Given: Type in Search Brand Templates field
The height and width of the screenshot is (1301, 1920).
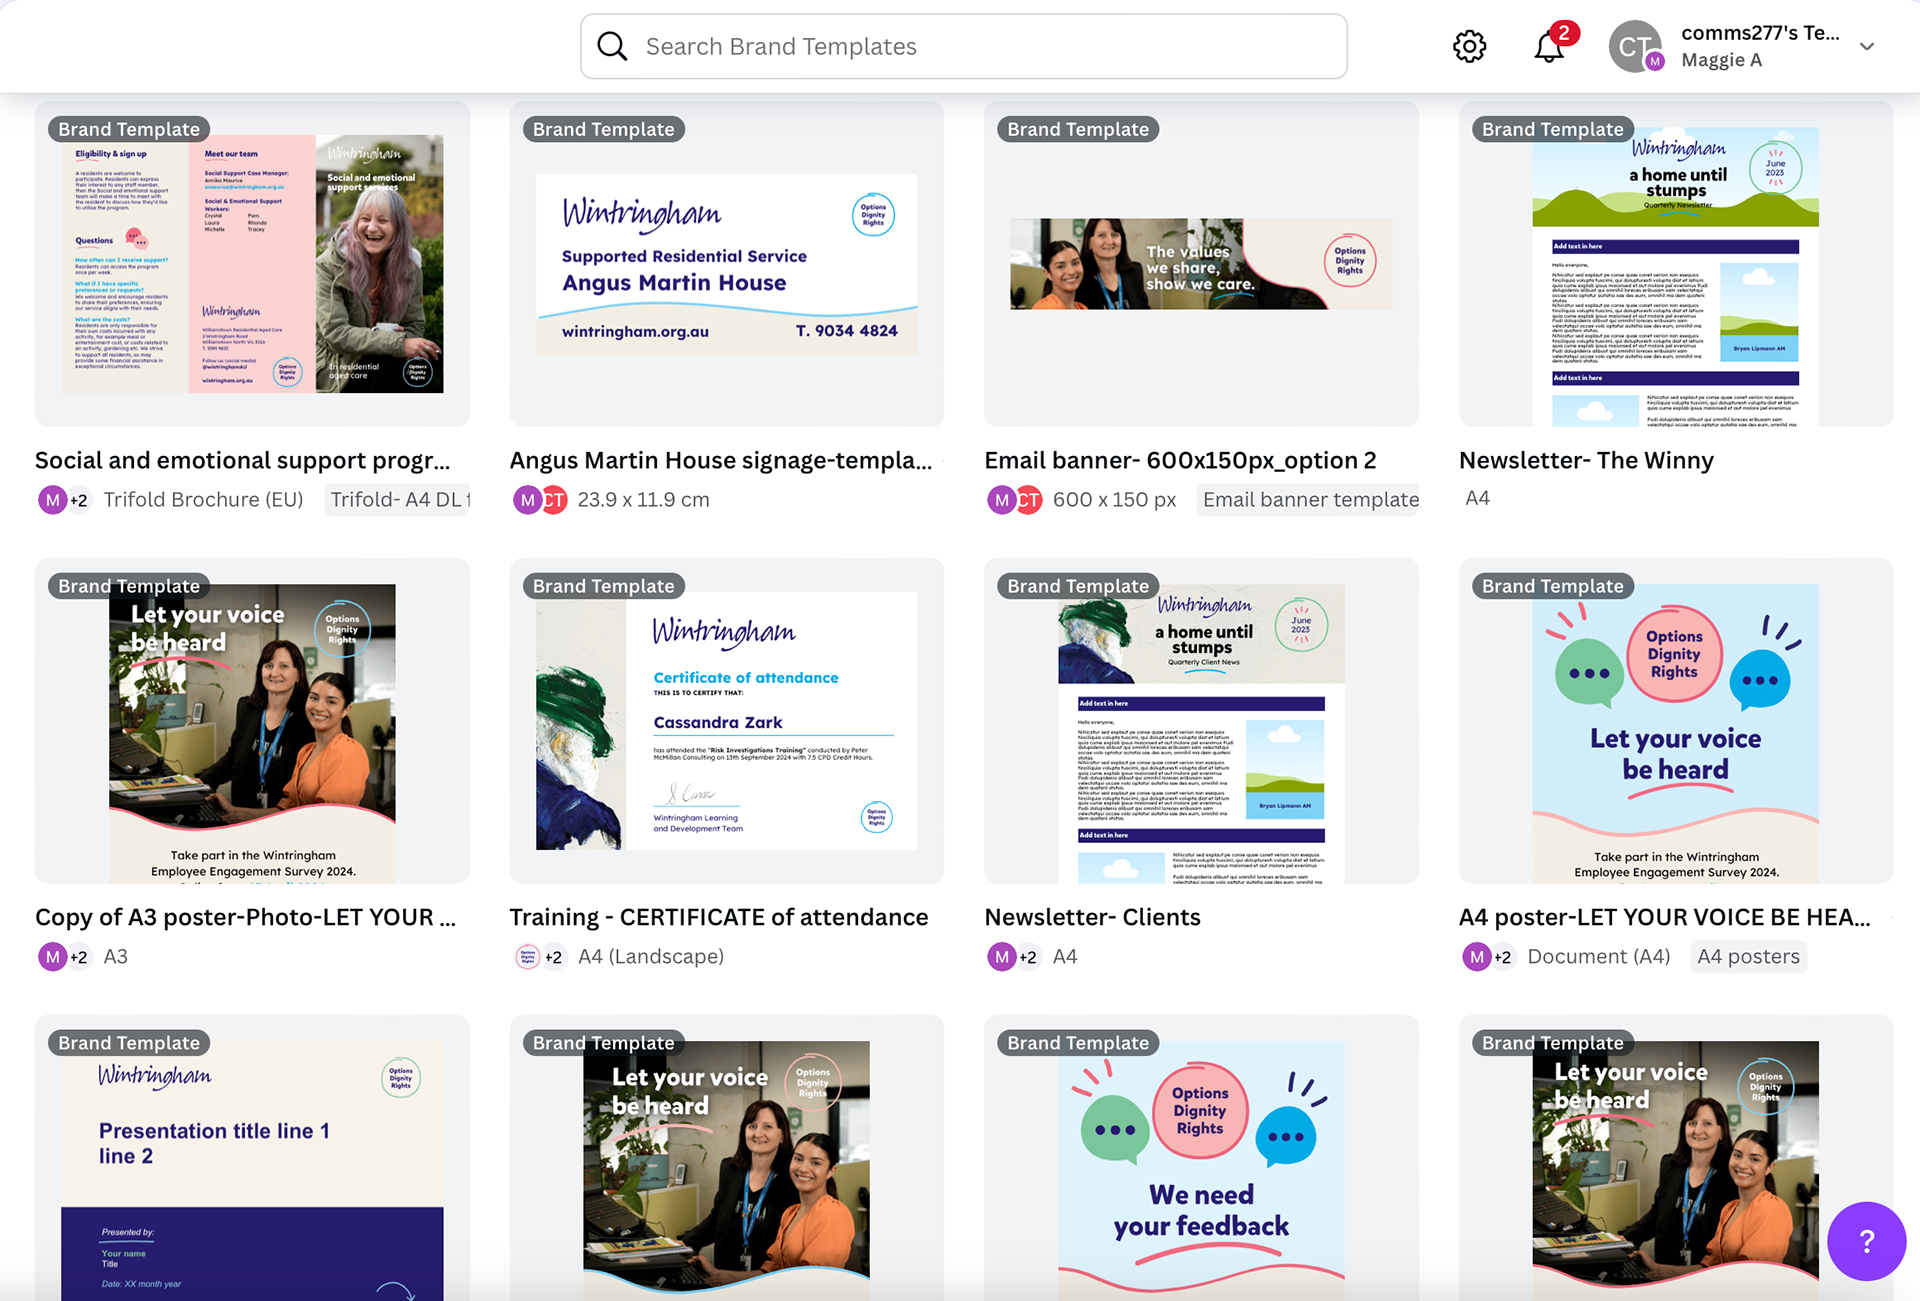Looking at the screenshot, I should click(x=990, y=46).
